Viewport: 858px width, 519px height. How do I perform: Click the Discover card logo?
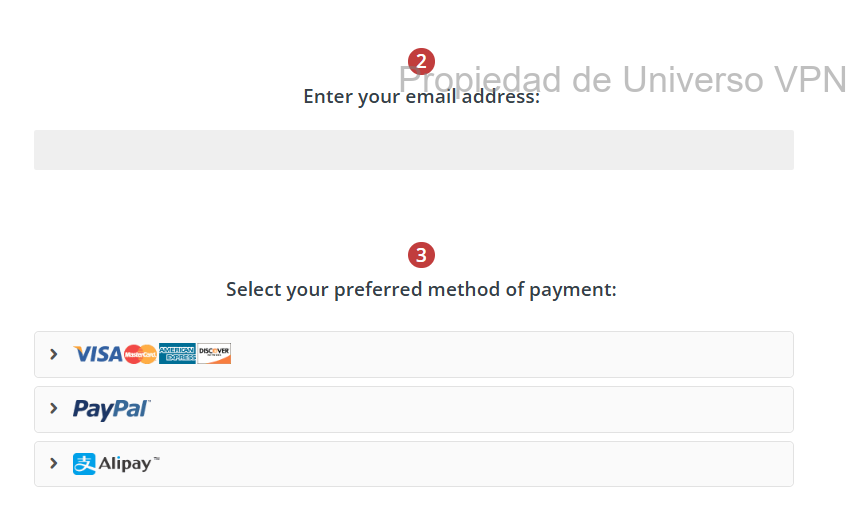(x=214, y=354)
